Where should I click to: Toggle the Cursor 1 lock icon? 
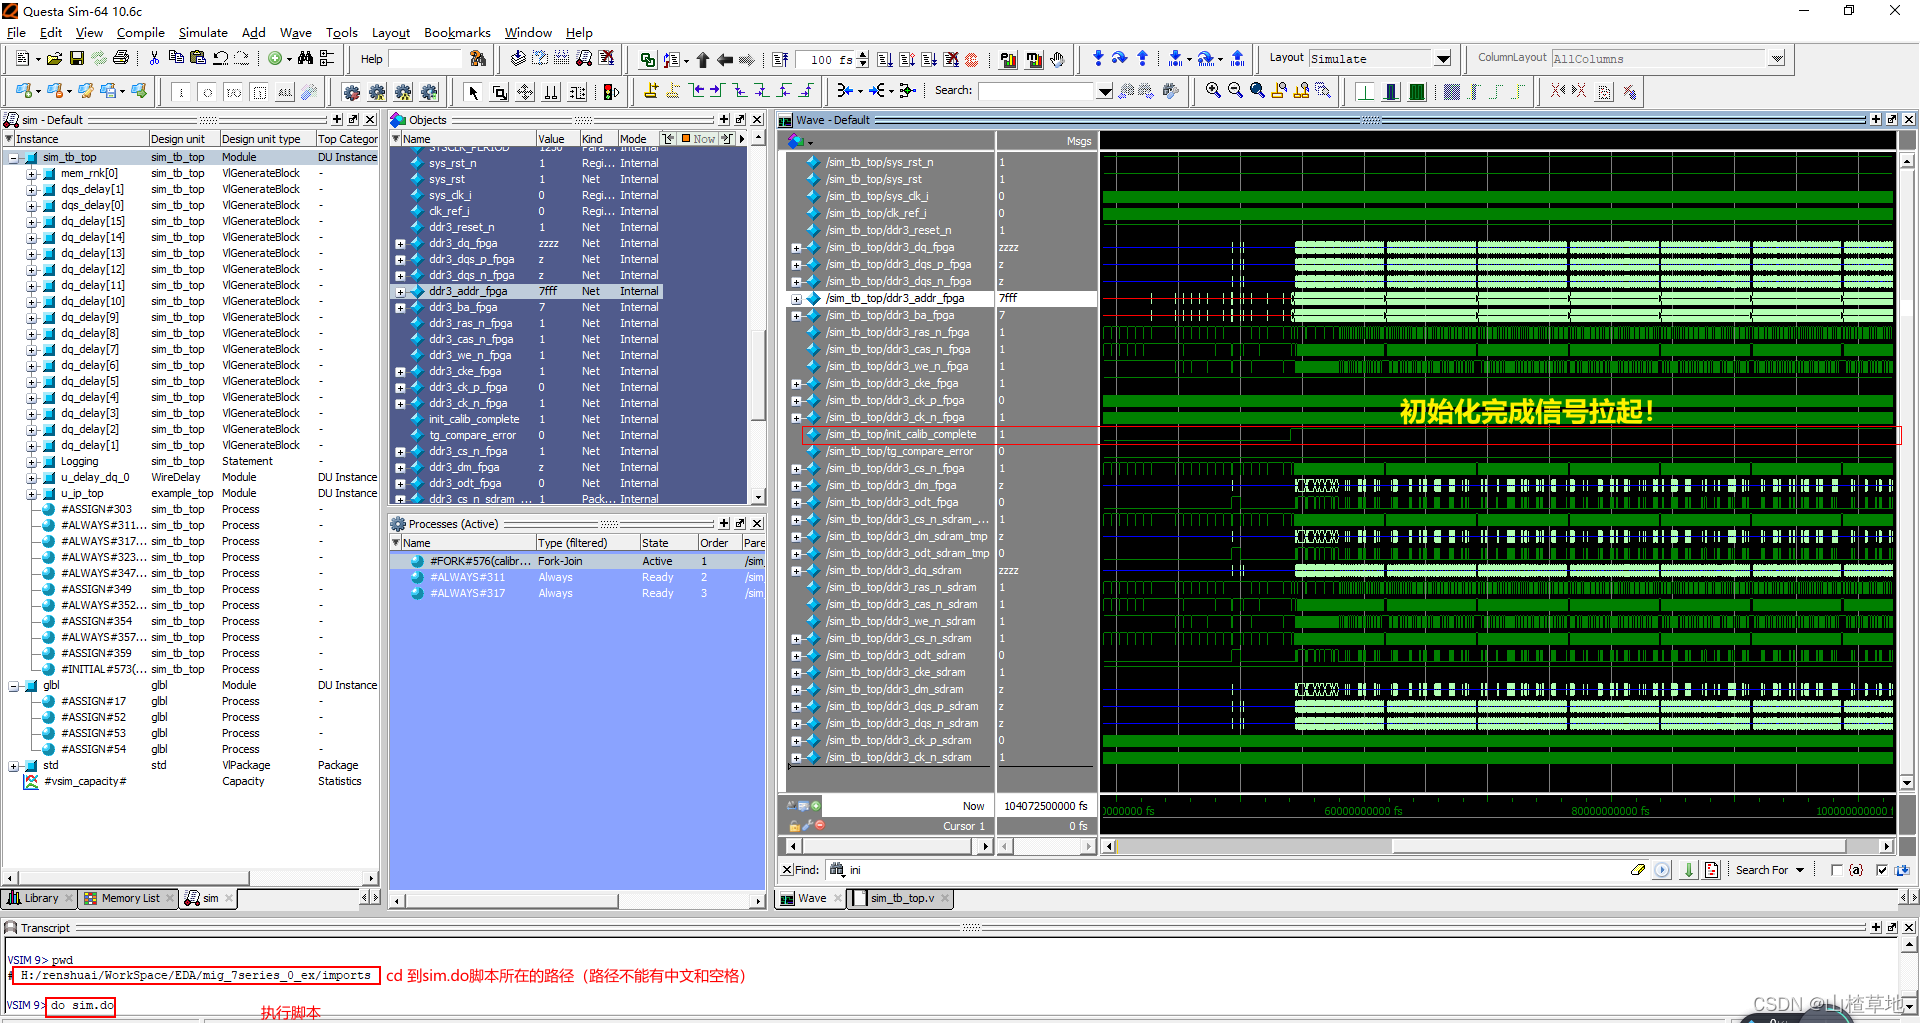(x=794, y=826)
